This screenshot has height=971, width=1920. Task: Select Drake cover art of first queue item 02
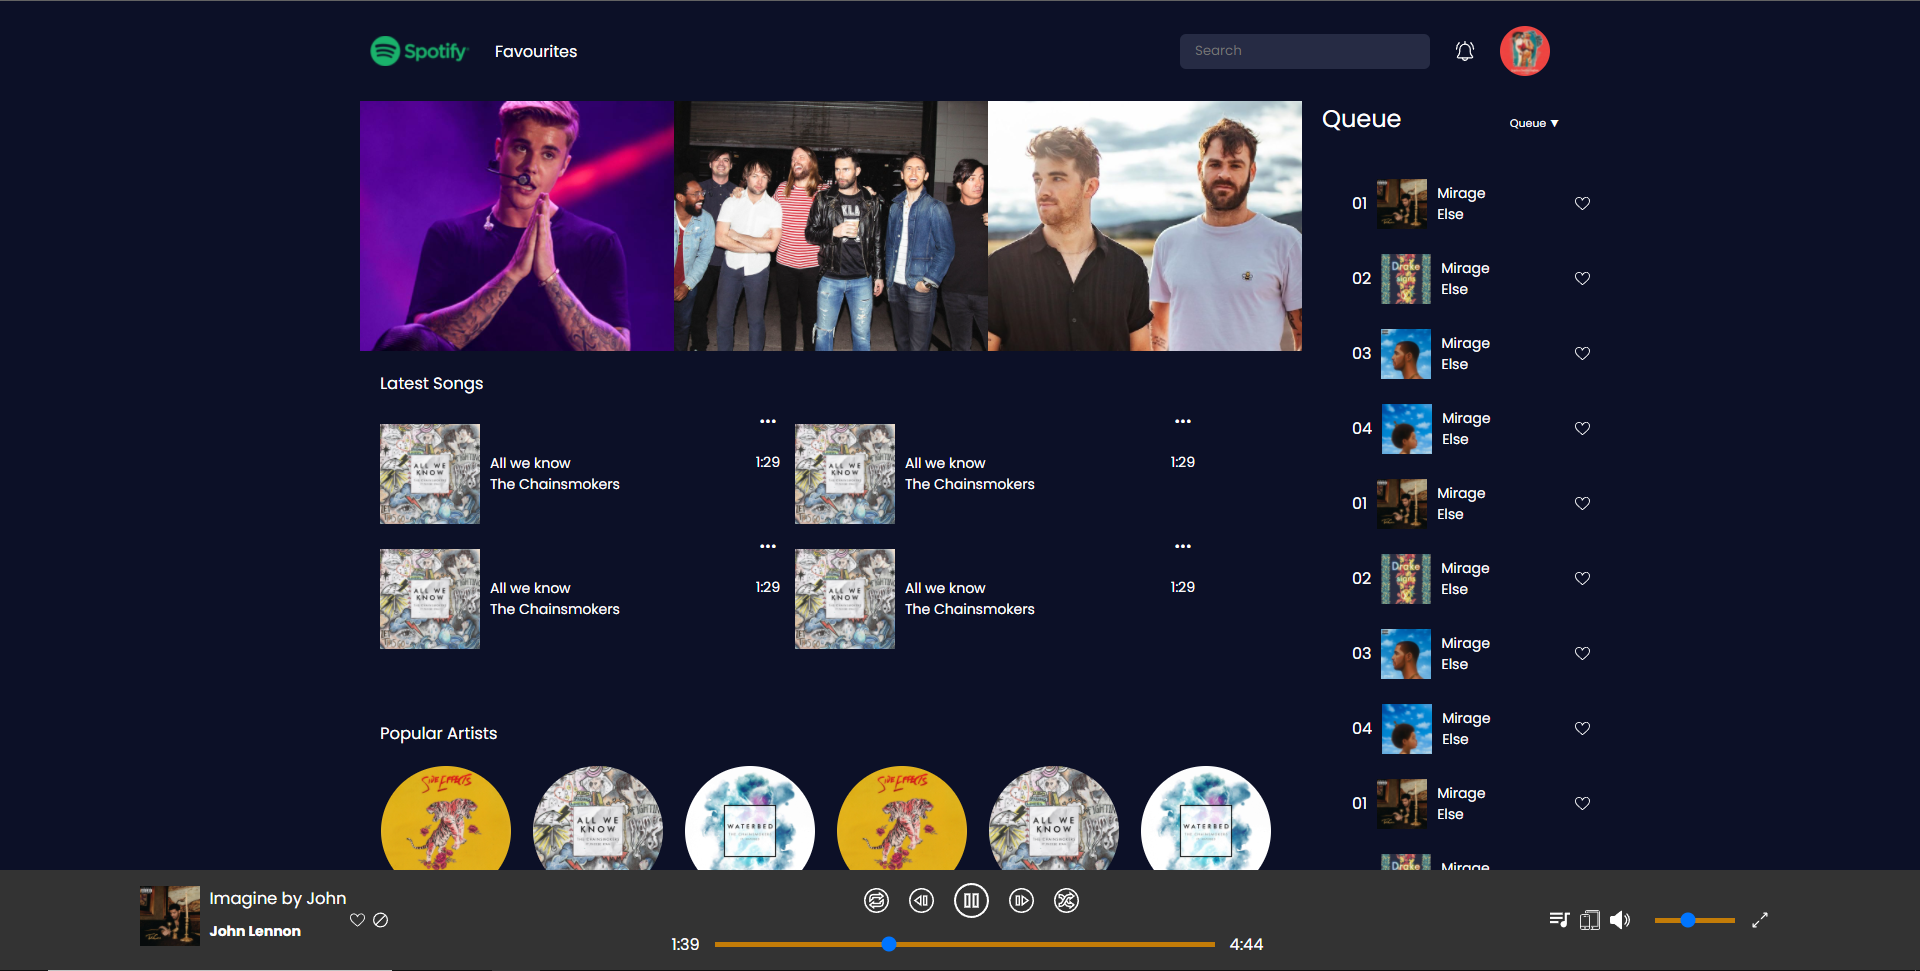pyautogui.click(x=1406, y=279)
